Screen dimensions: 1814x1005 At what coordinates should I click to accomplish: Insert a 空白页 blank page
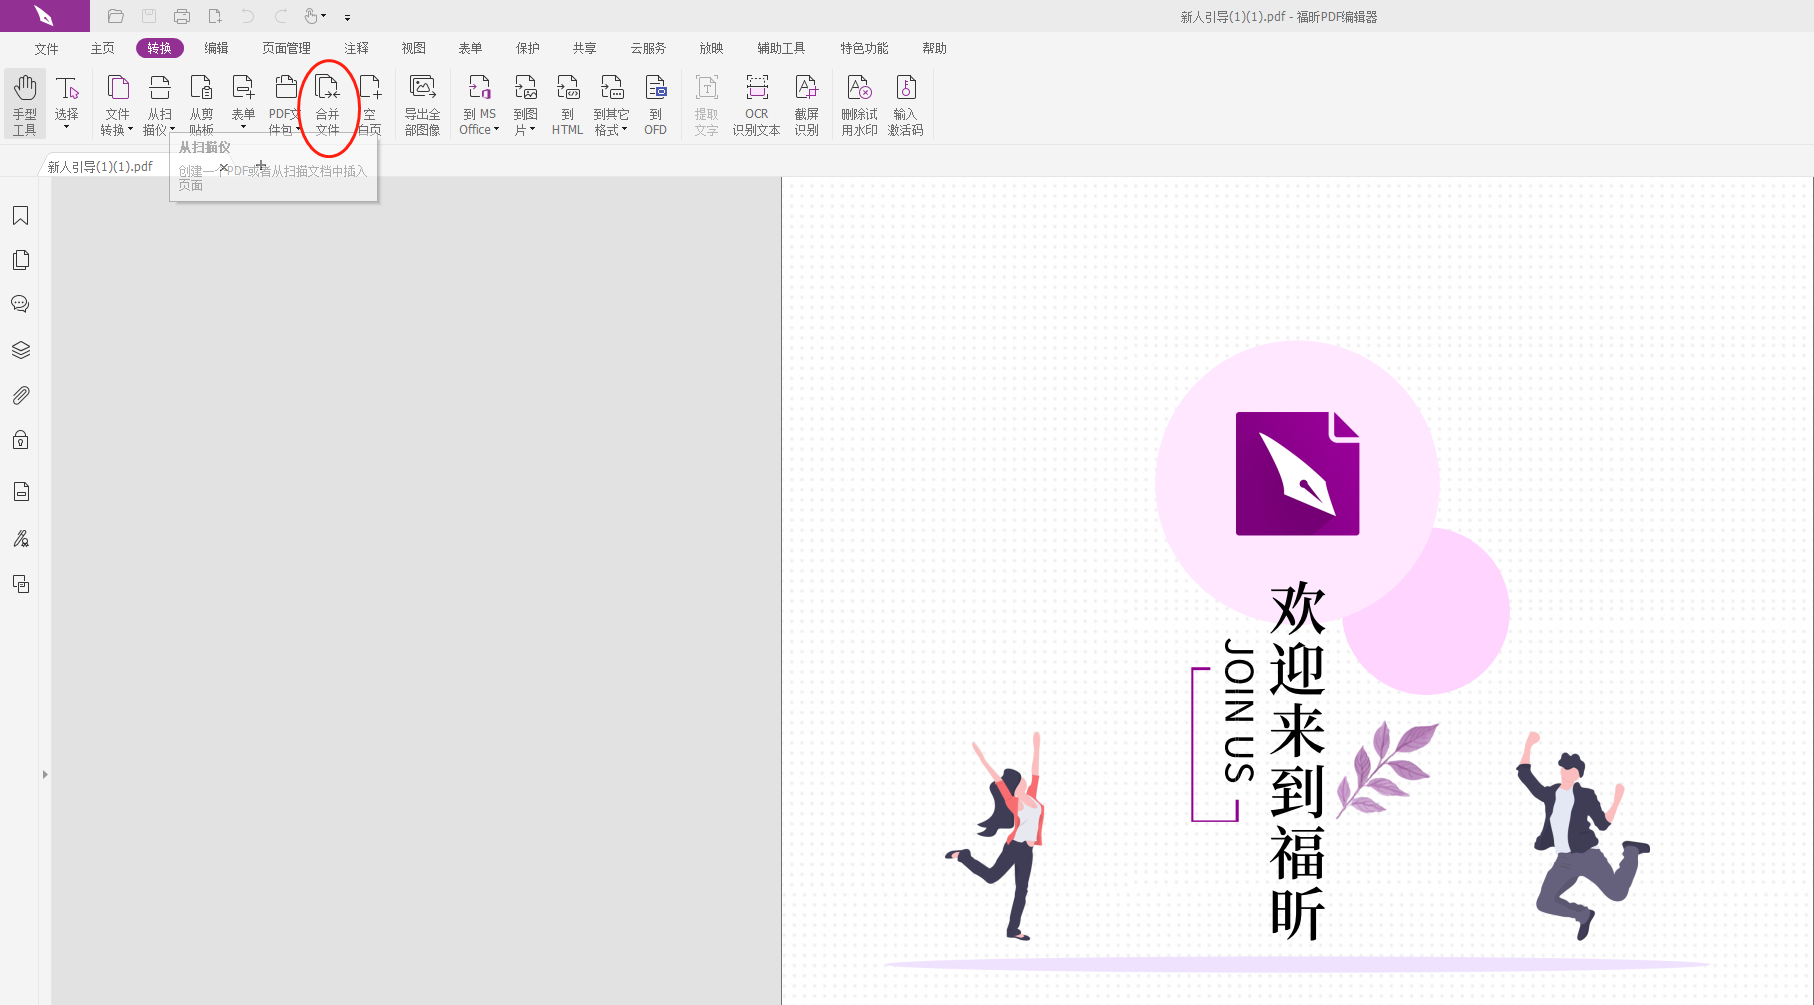(369, 103)
